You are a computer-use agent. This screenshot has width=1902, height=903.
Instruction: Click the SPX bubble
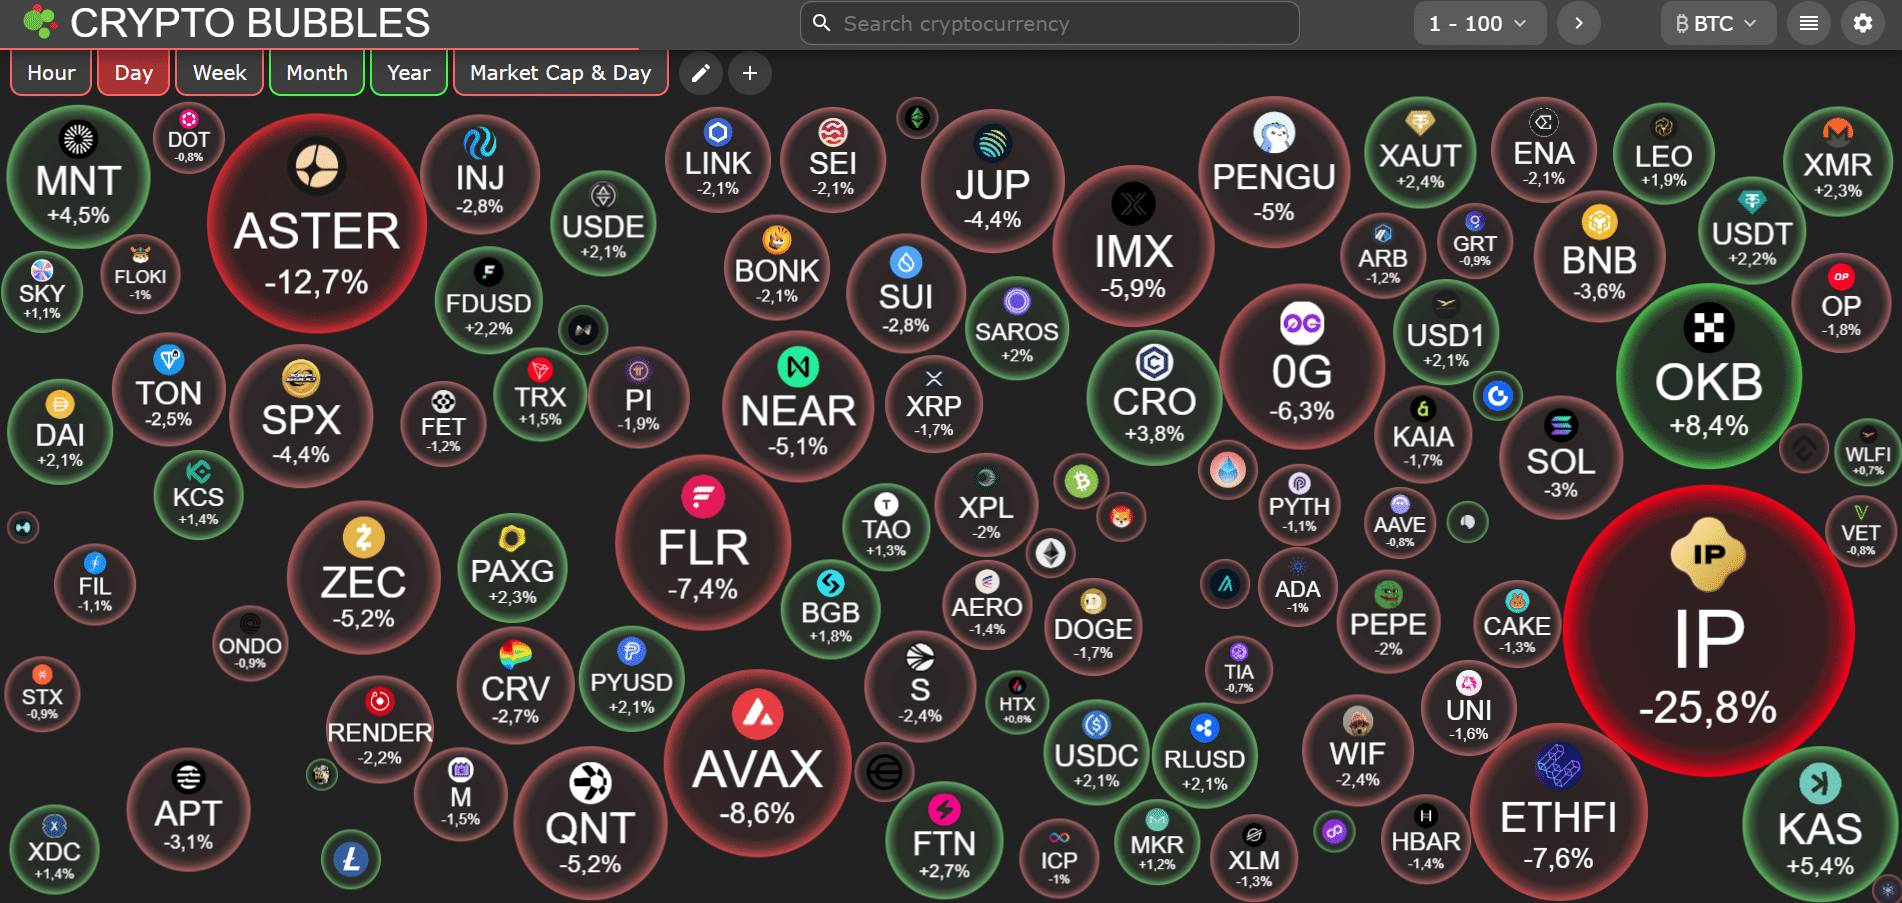[x=301, y=416]
